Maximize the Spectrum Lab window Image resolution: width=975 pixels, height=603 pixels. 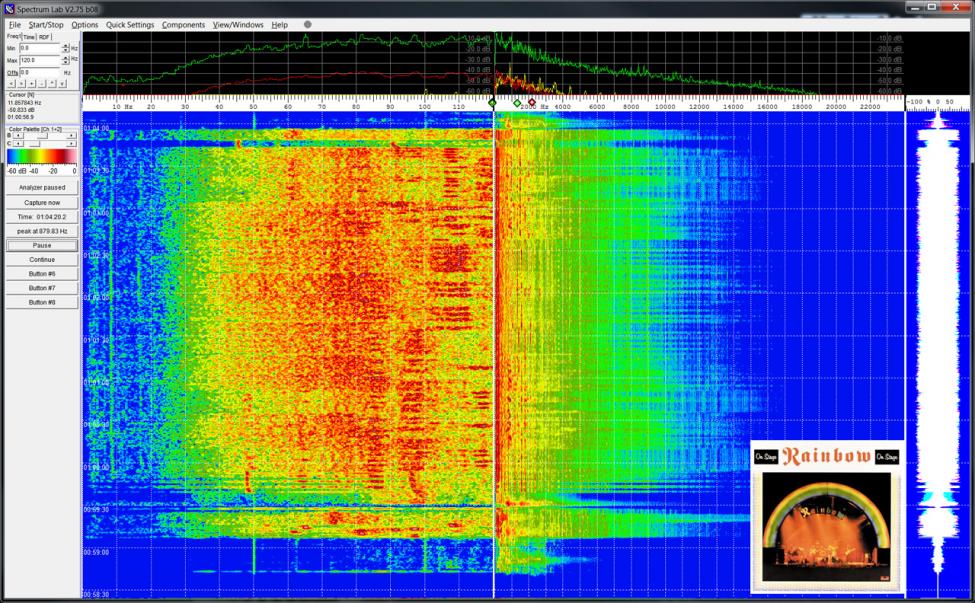[931, 7]
